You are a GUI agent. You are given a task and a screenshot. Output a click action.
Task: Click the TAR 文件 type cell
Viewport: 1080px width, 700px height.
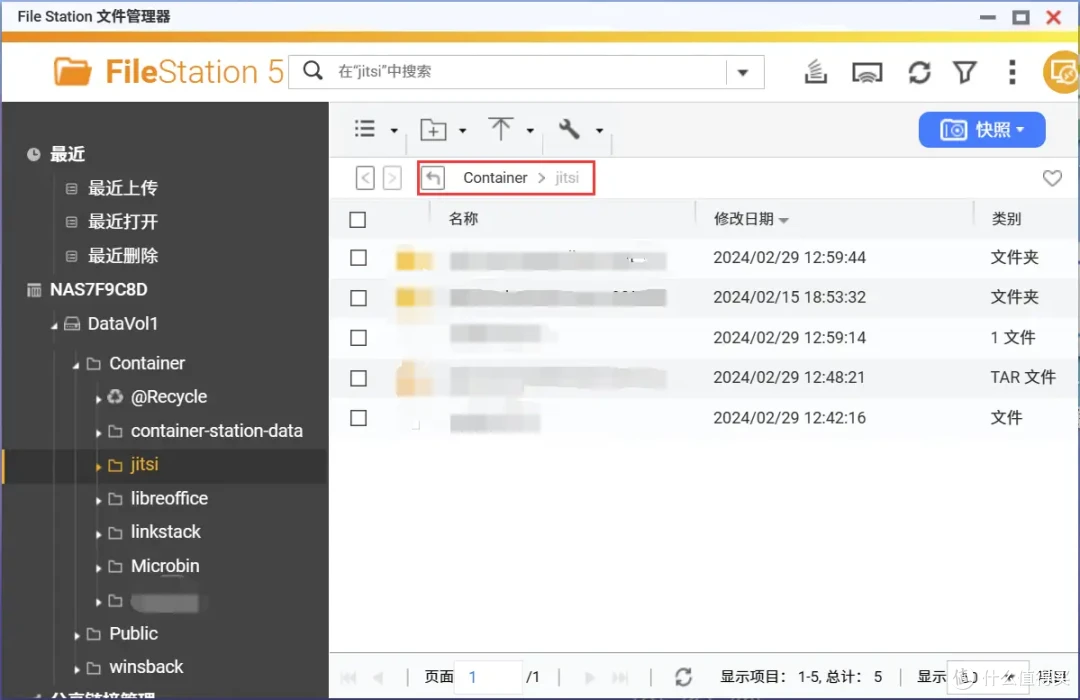coord(1023,378)
